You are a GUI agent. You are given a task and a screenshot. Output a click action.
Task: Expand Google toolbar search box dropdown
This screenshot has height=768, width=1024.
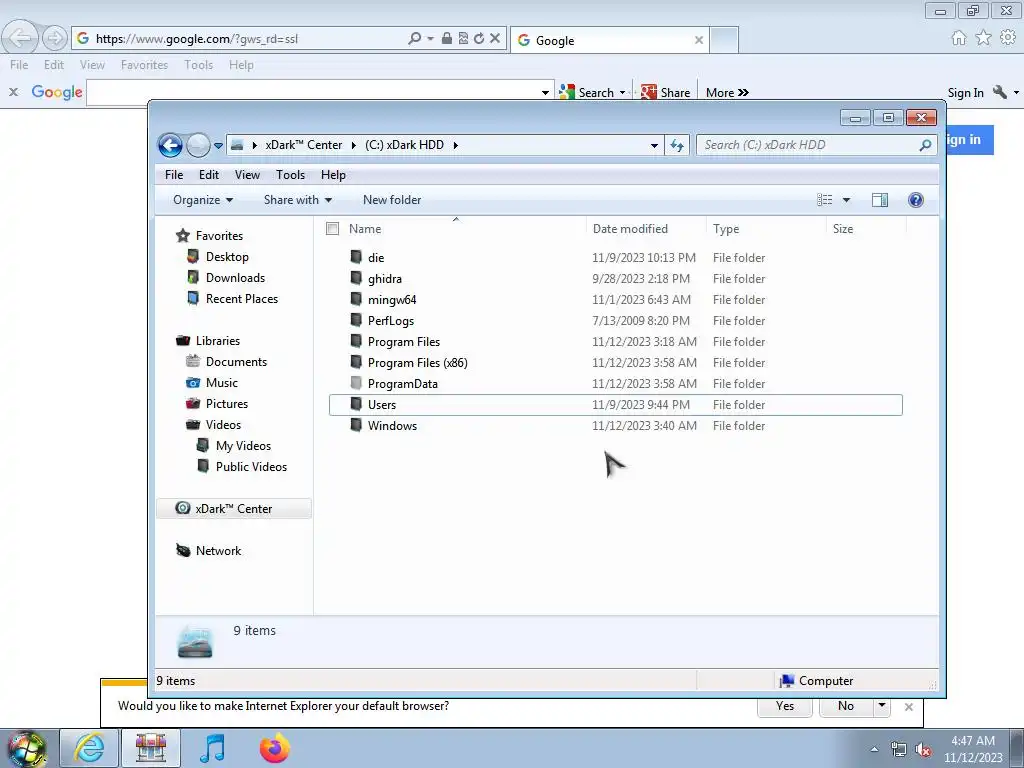pos(545,93)
